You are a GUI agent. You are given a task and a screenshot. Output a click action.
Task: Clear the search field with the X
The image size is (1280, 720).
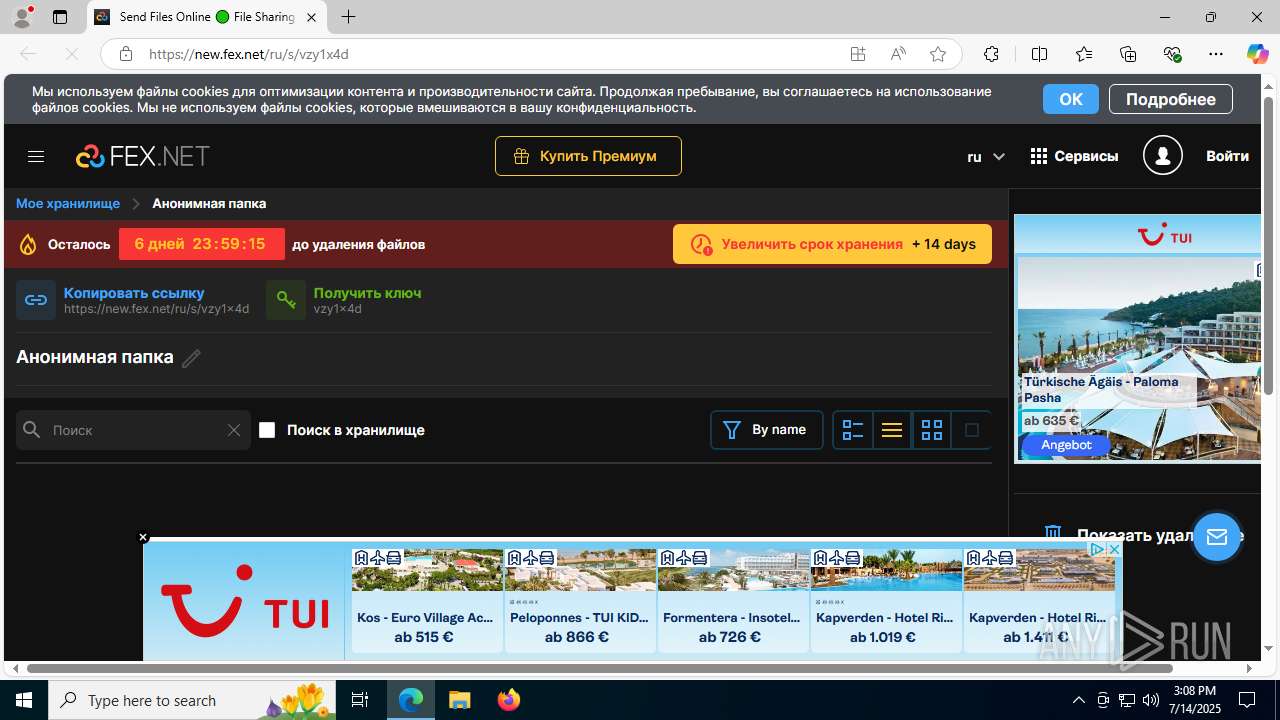pyautogui.click(x=233, y=430)
